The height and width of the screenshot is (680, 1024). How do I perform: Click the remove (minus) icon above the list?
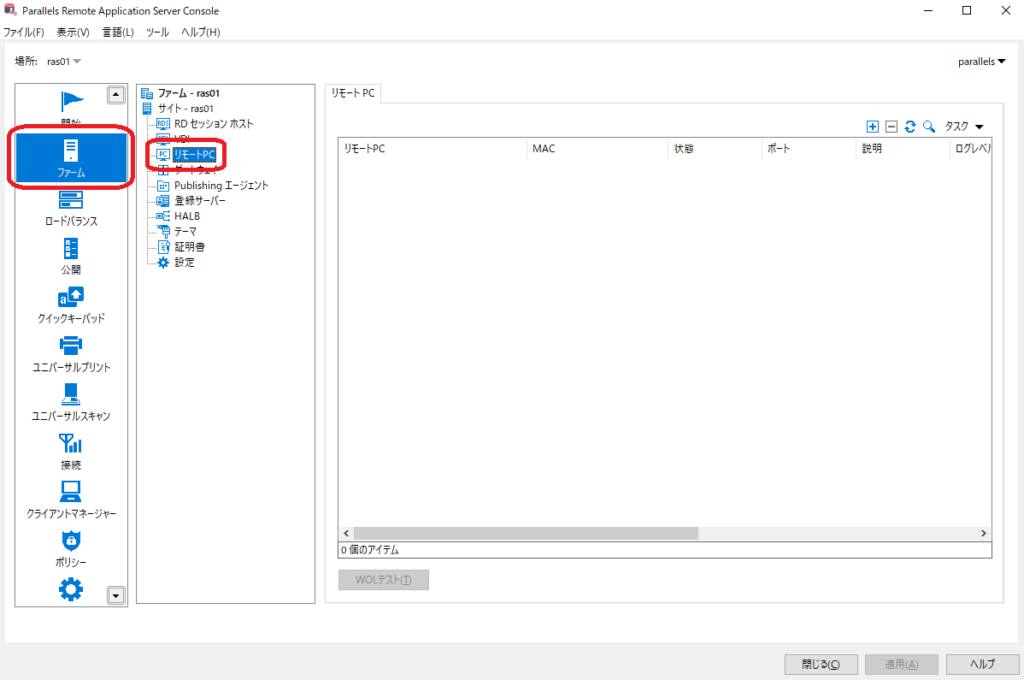891,127
